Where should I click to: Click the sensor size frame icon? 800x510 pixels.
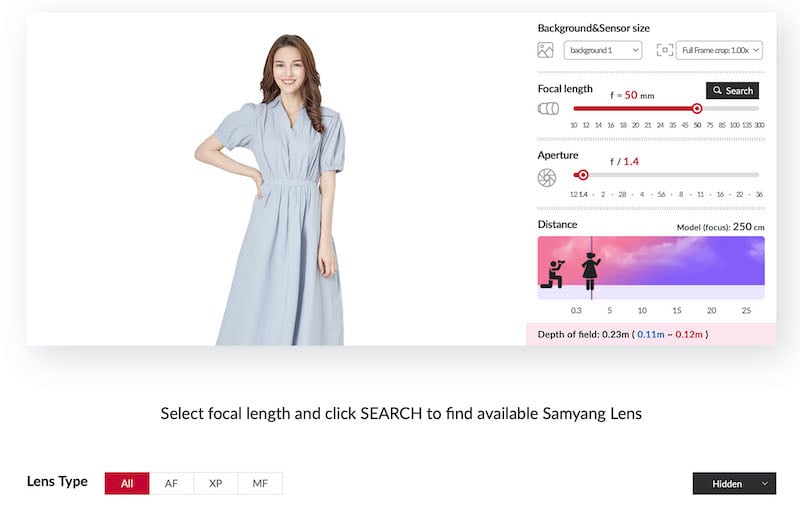tap(664, 50)
